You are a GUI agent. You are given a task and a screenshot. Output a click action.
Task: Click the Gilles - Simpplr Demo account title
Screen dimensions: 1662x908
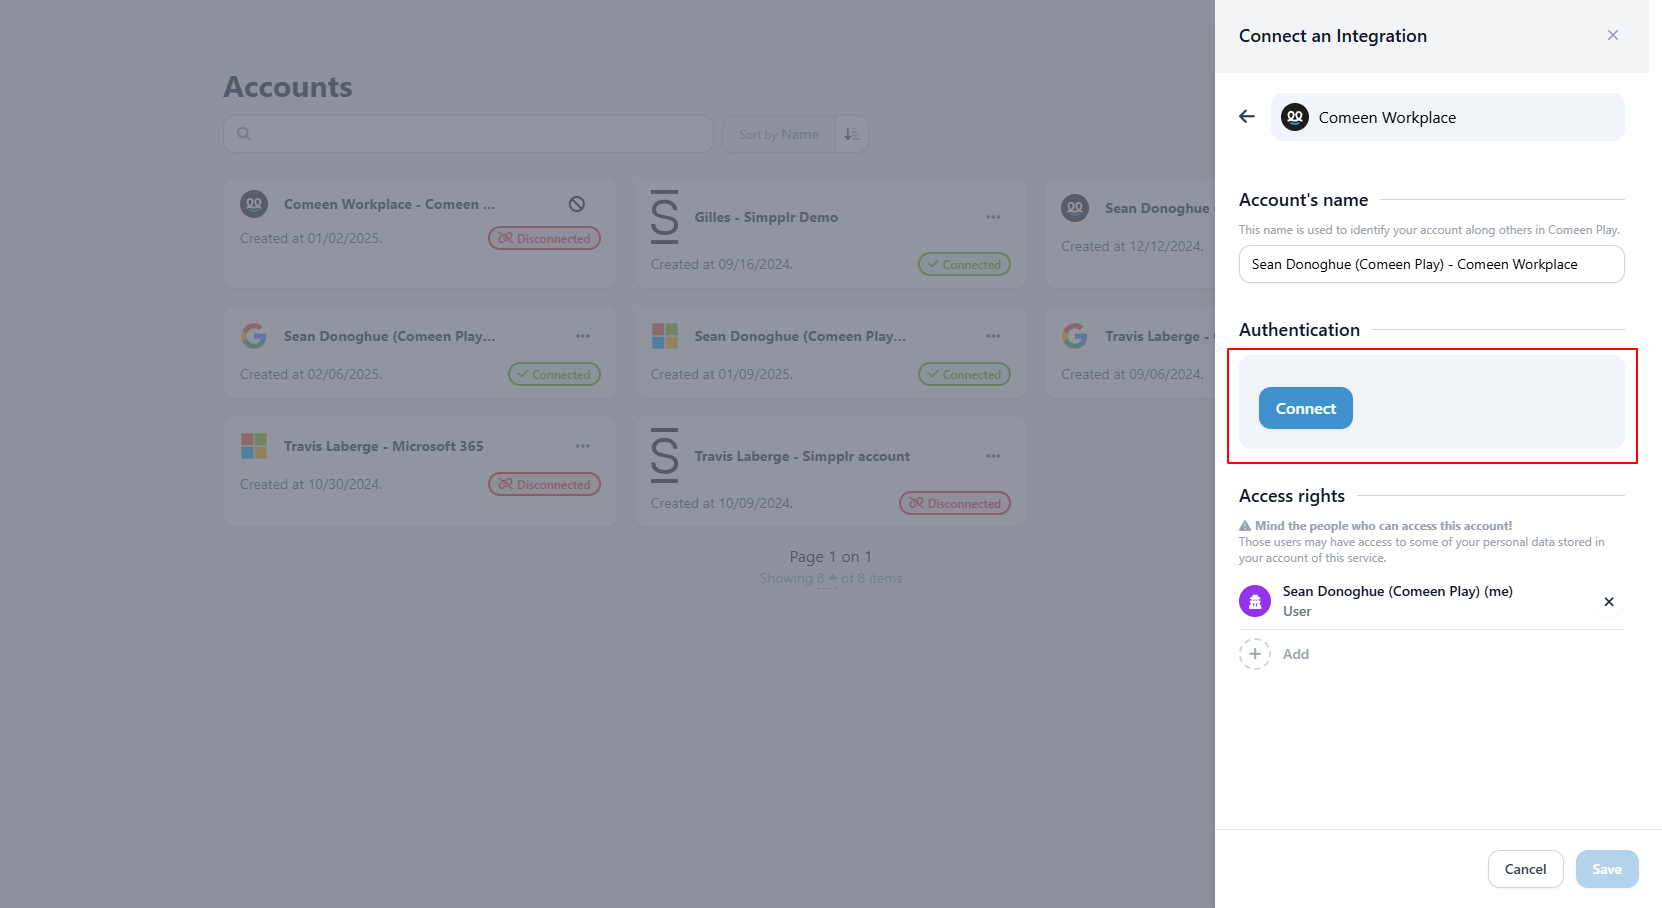766,217
